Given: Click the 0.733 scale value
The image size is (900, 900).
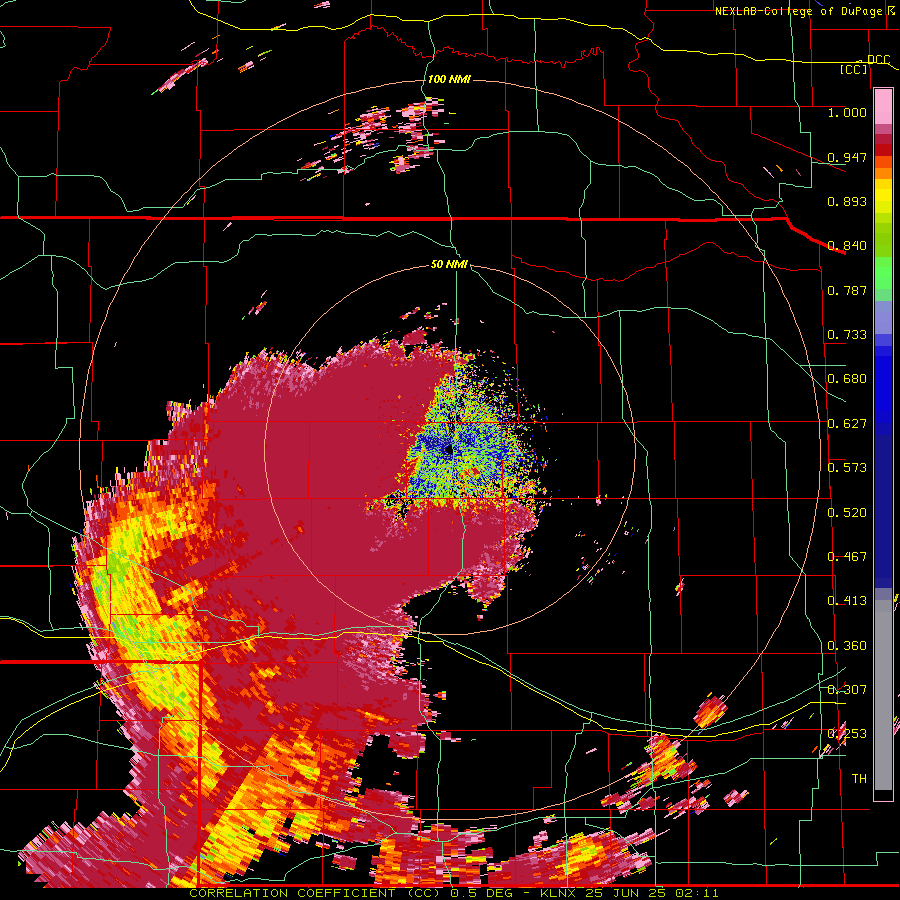Looking at the screenshot, I should click(847, 335).
